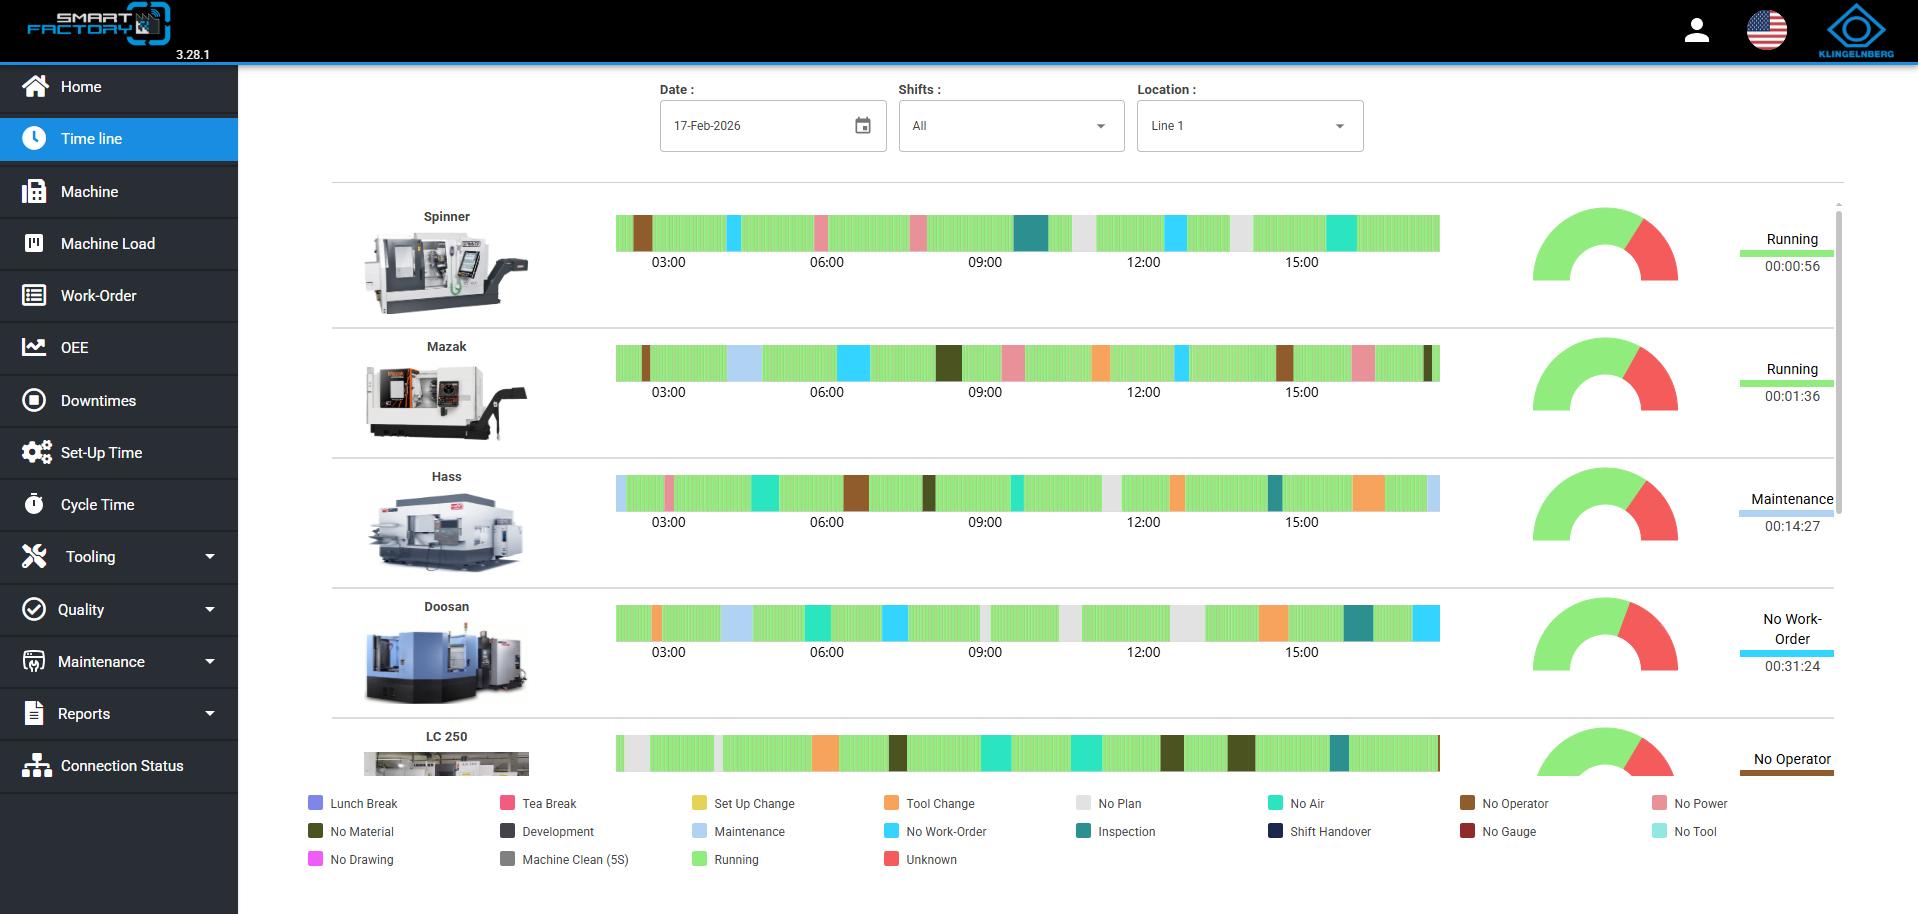Screen dimensions: 1918x914
Task: Open the user profile icon
Action: click(x=1697, y=30)
